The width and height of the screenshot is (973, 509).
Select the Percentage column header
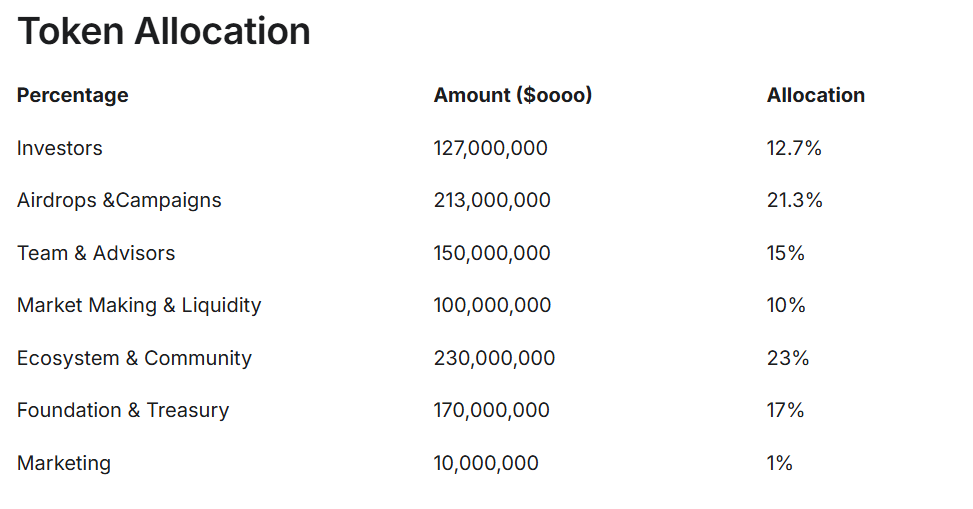pyautogui.click(x=73, y=95)
